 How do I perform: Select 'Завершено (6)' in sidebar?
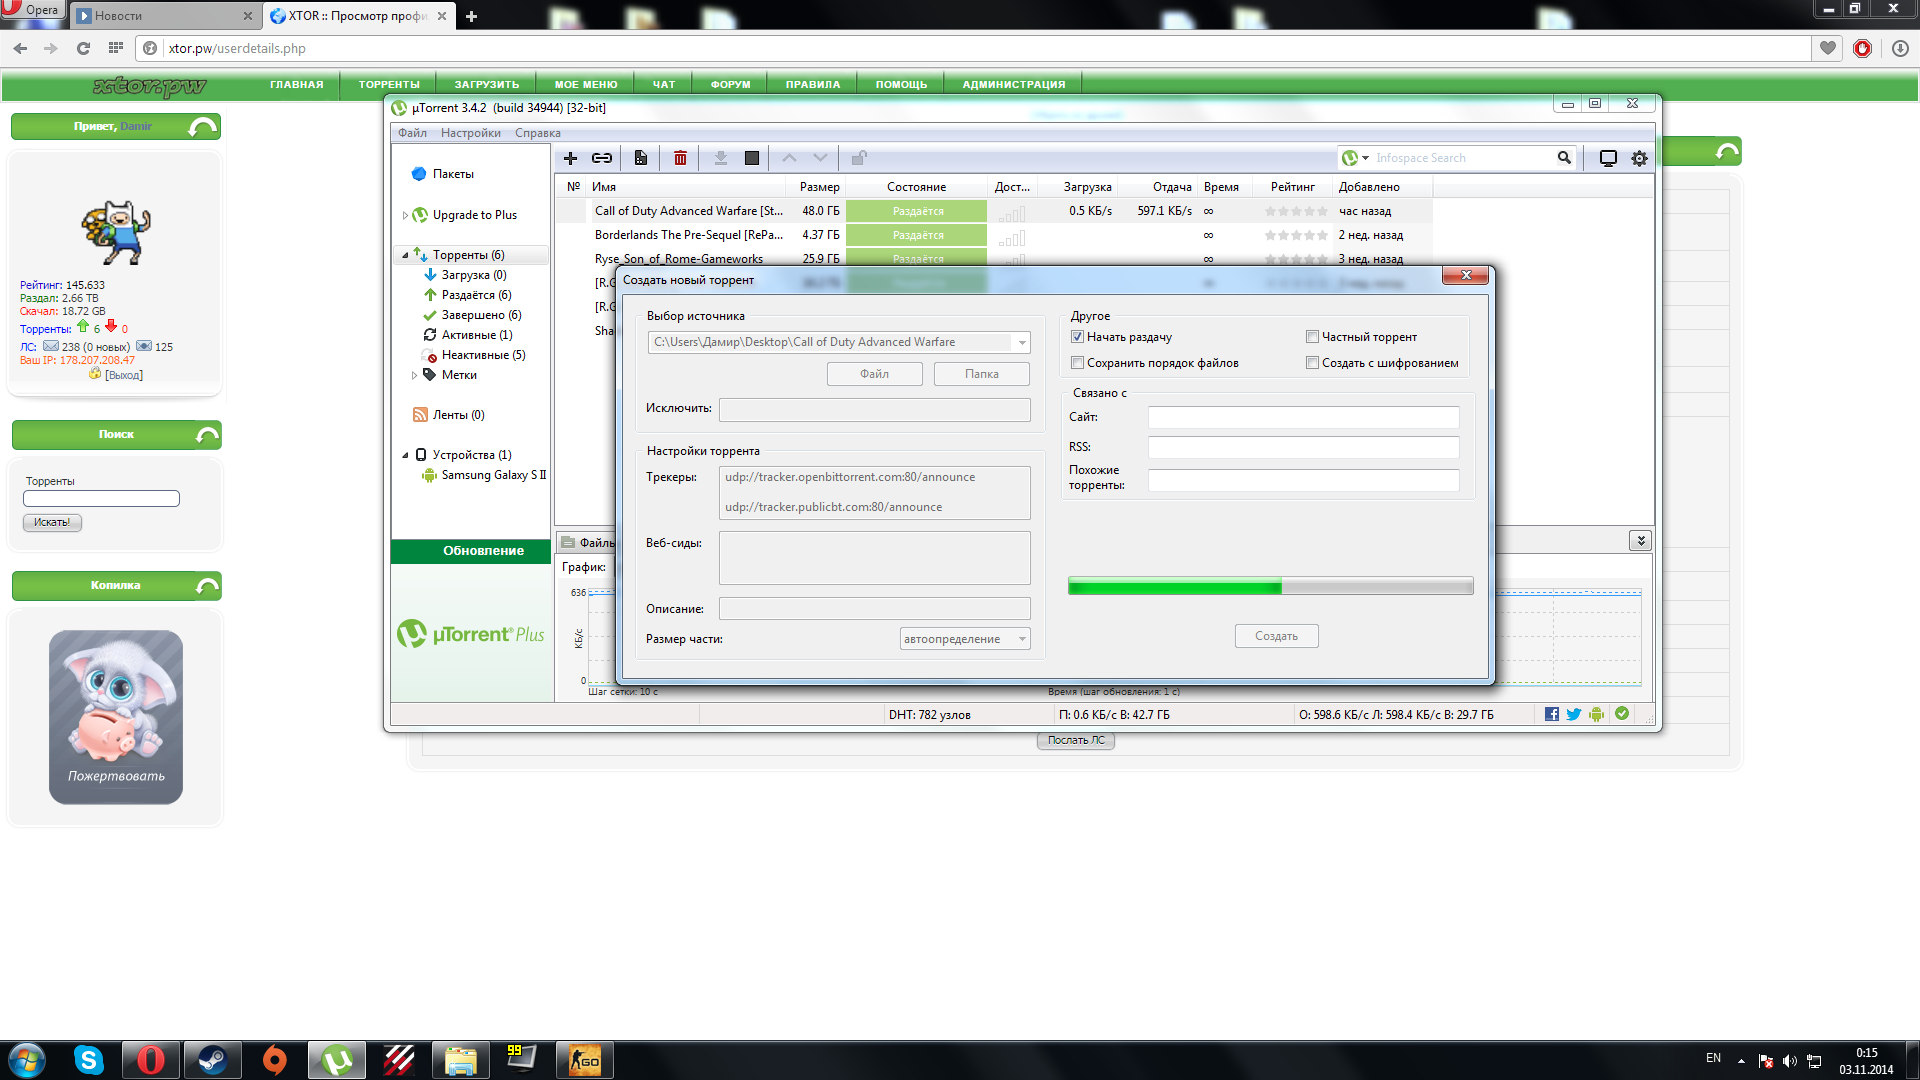point(481,315)
